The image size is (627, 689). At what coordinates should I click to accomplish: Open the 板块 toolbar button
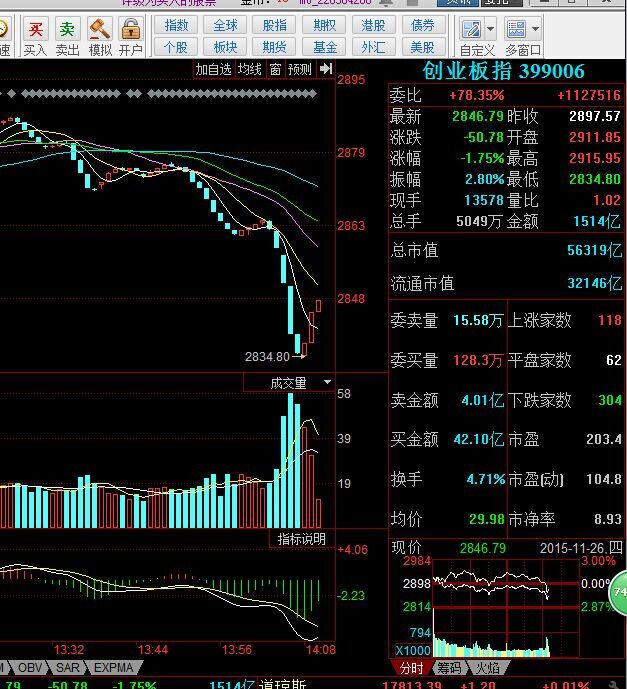point(225,47)
